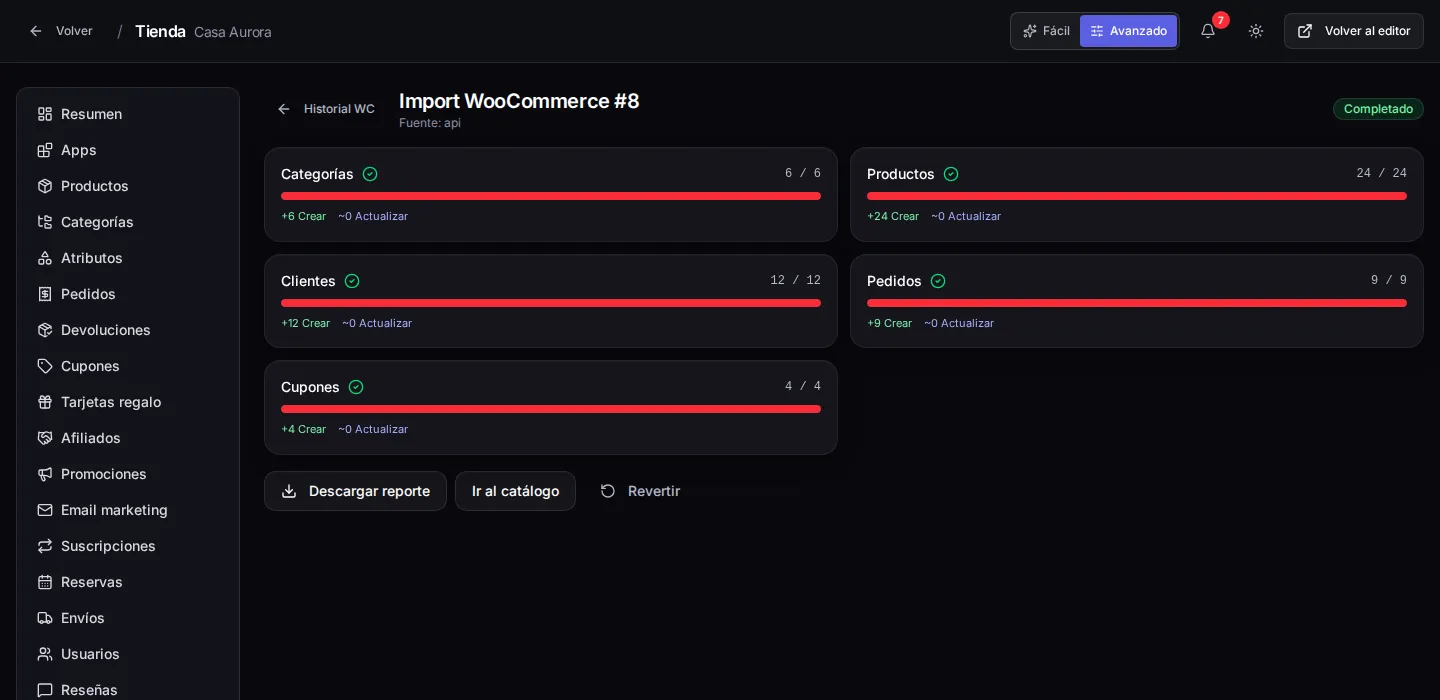Click the "+6 Crear" text
This screenshot has width=1440, height=700.
coord(303,216)
